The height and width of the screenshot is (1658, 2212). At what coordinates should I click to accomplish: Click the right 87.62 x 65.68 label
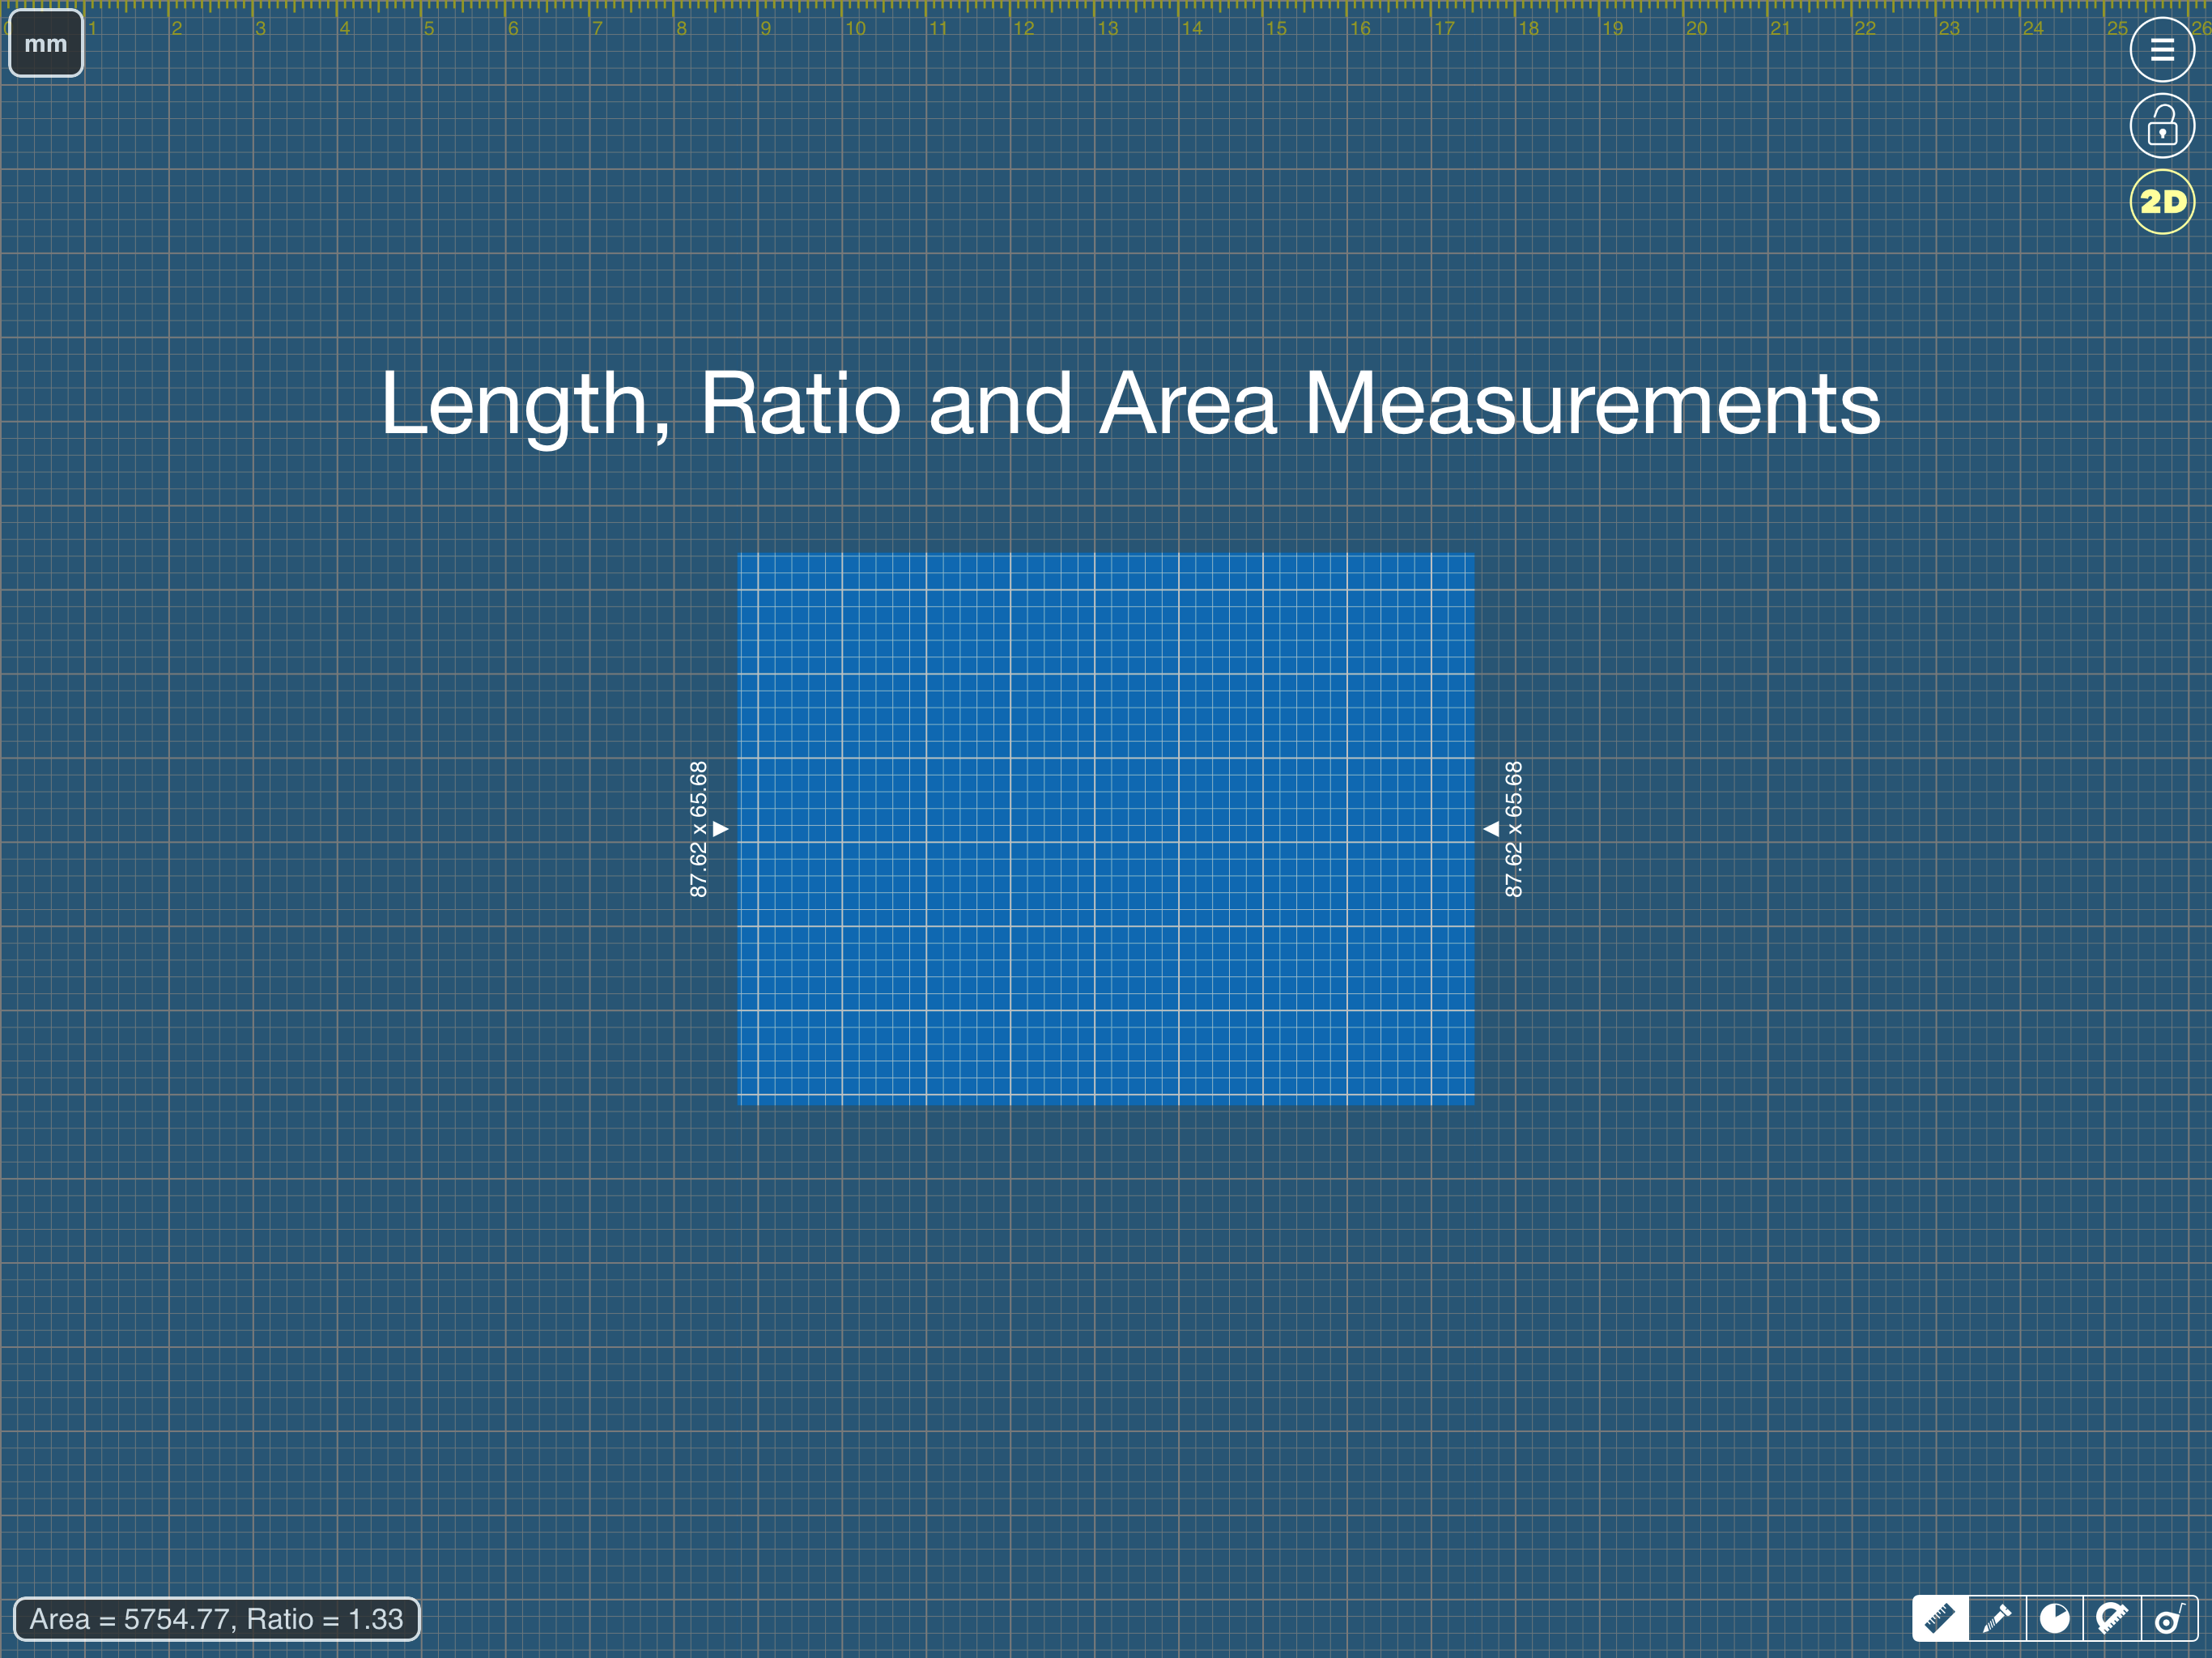1514,829
